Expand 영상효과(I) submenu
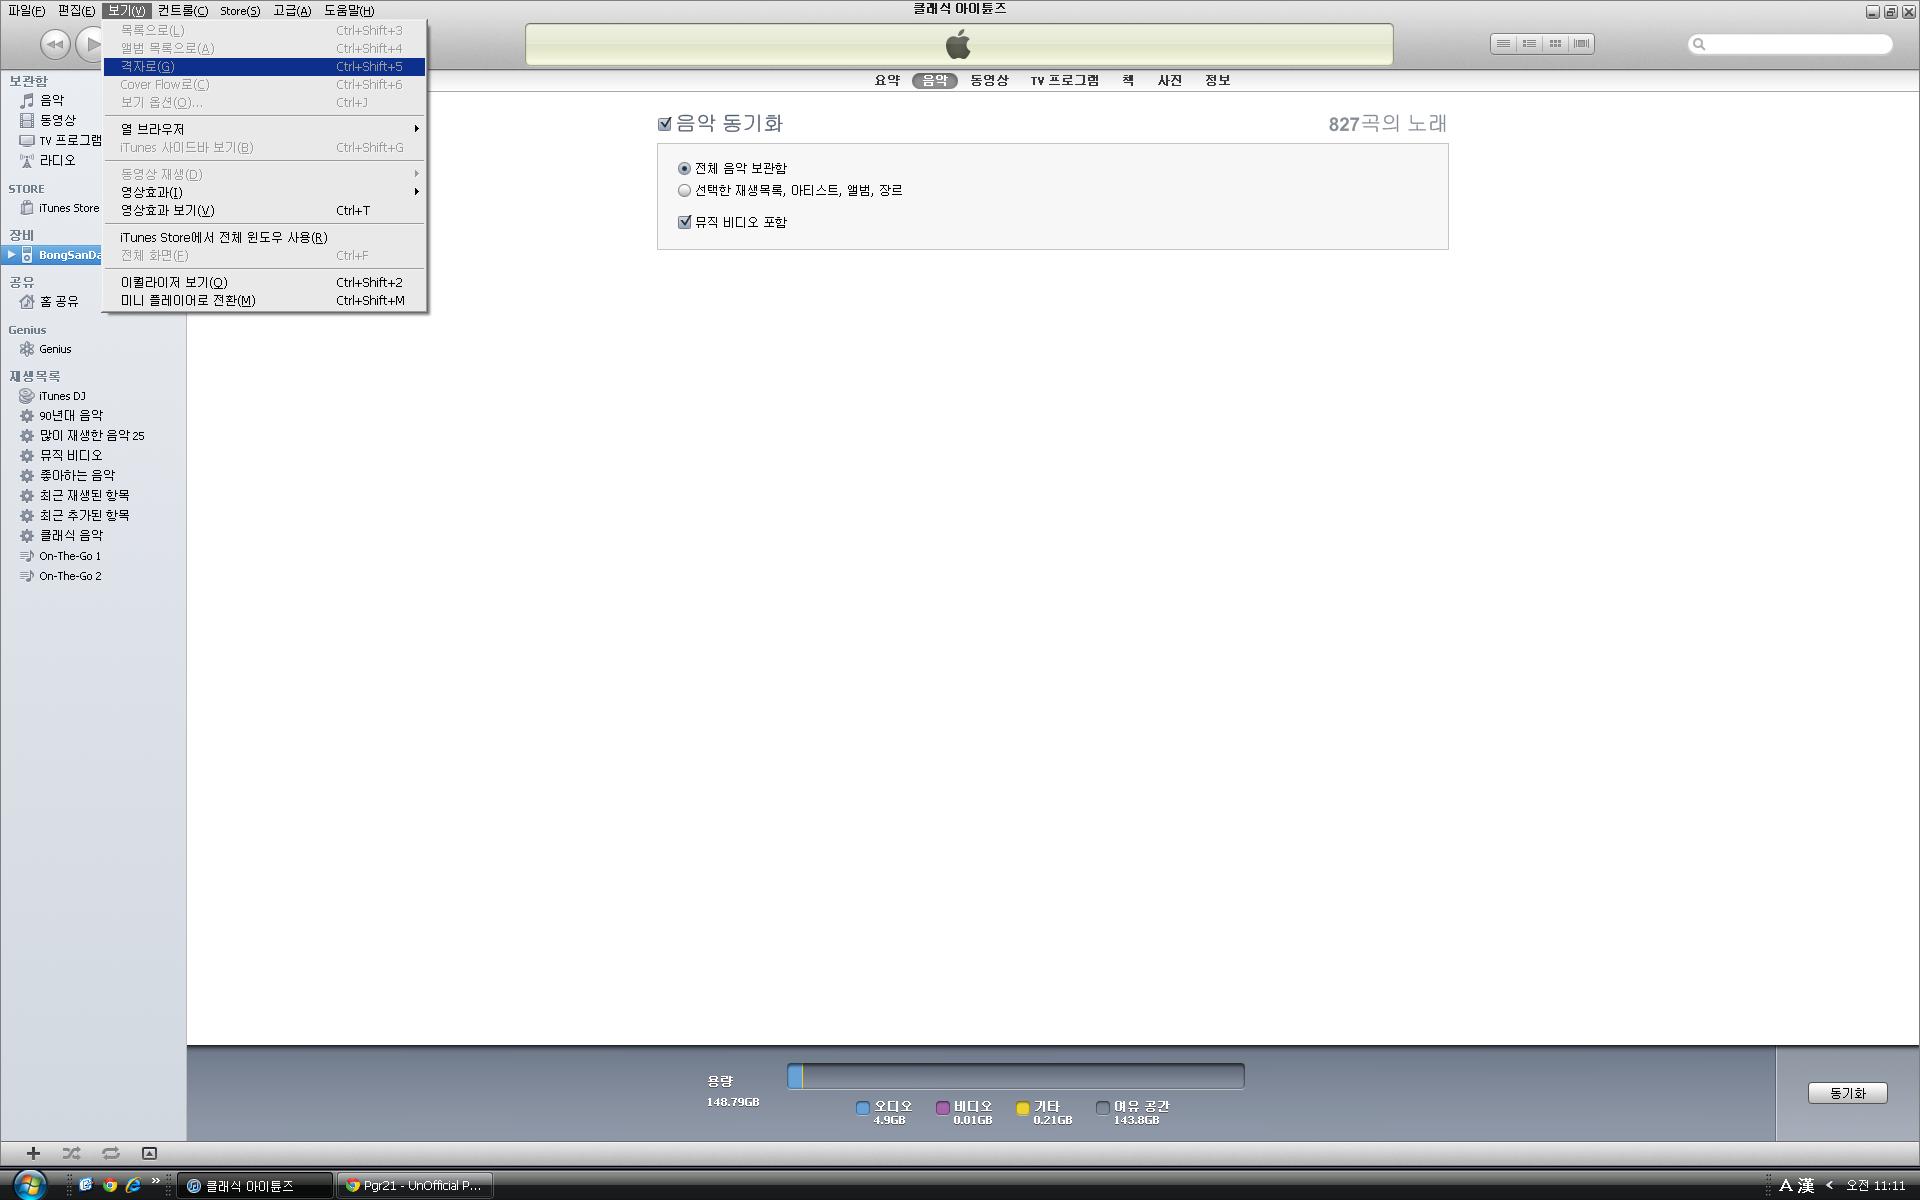Screen dimensions: 1920x1200 [x=265, y=192]
